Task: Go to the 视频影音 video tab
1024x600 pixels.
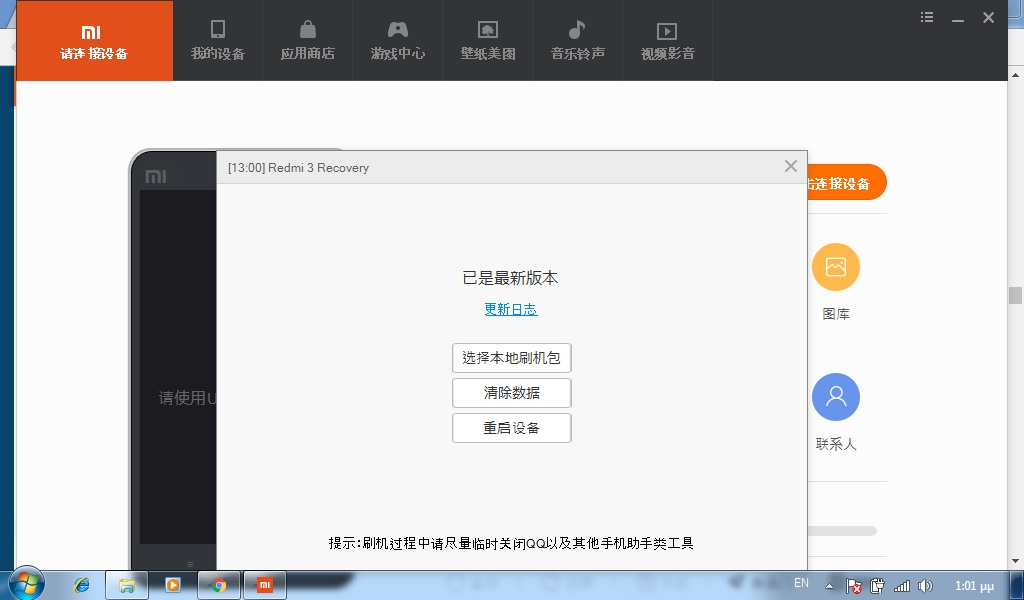Action: (667, 41)
